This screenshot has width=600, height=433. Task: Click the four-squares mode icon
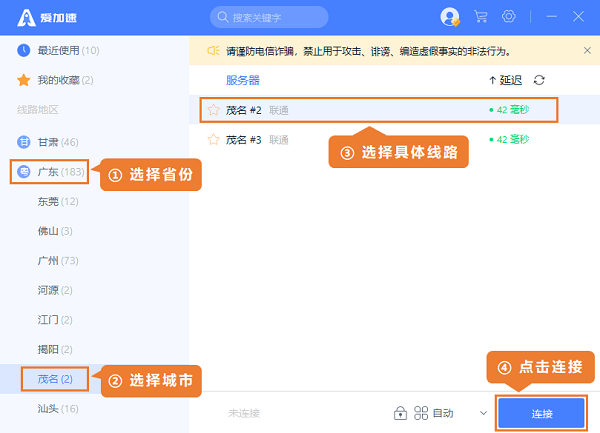(421, 413)
